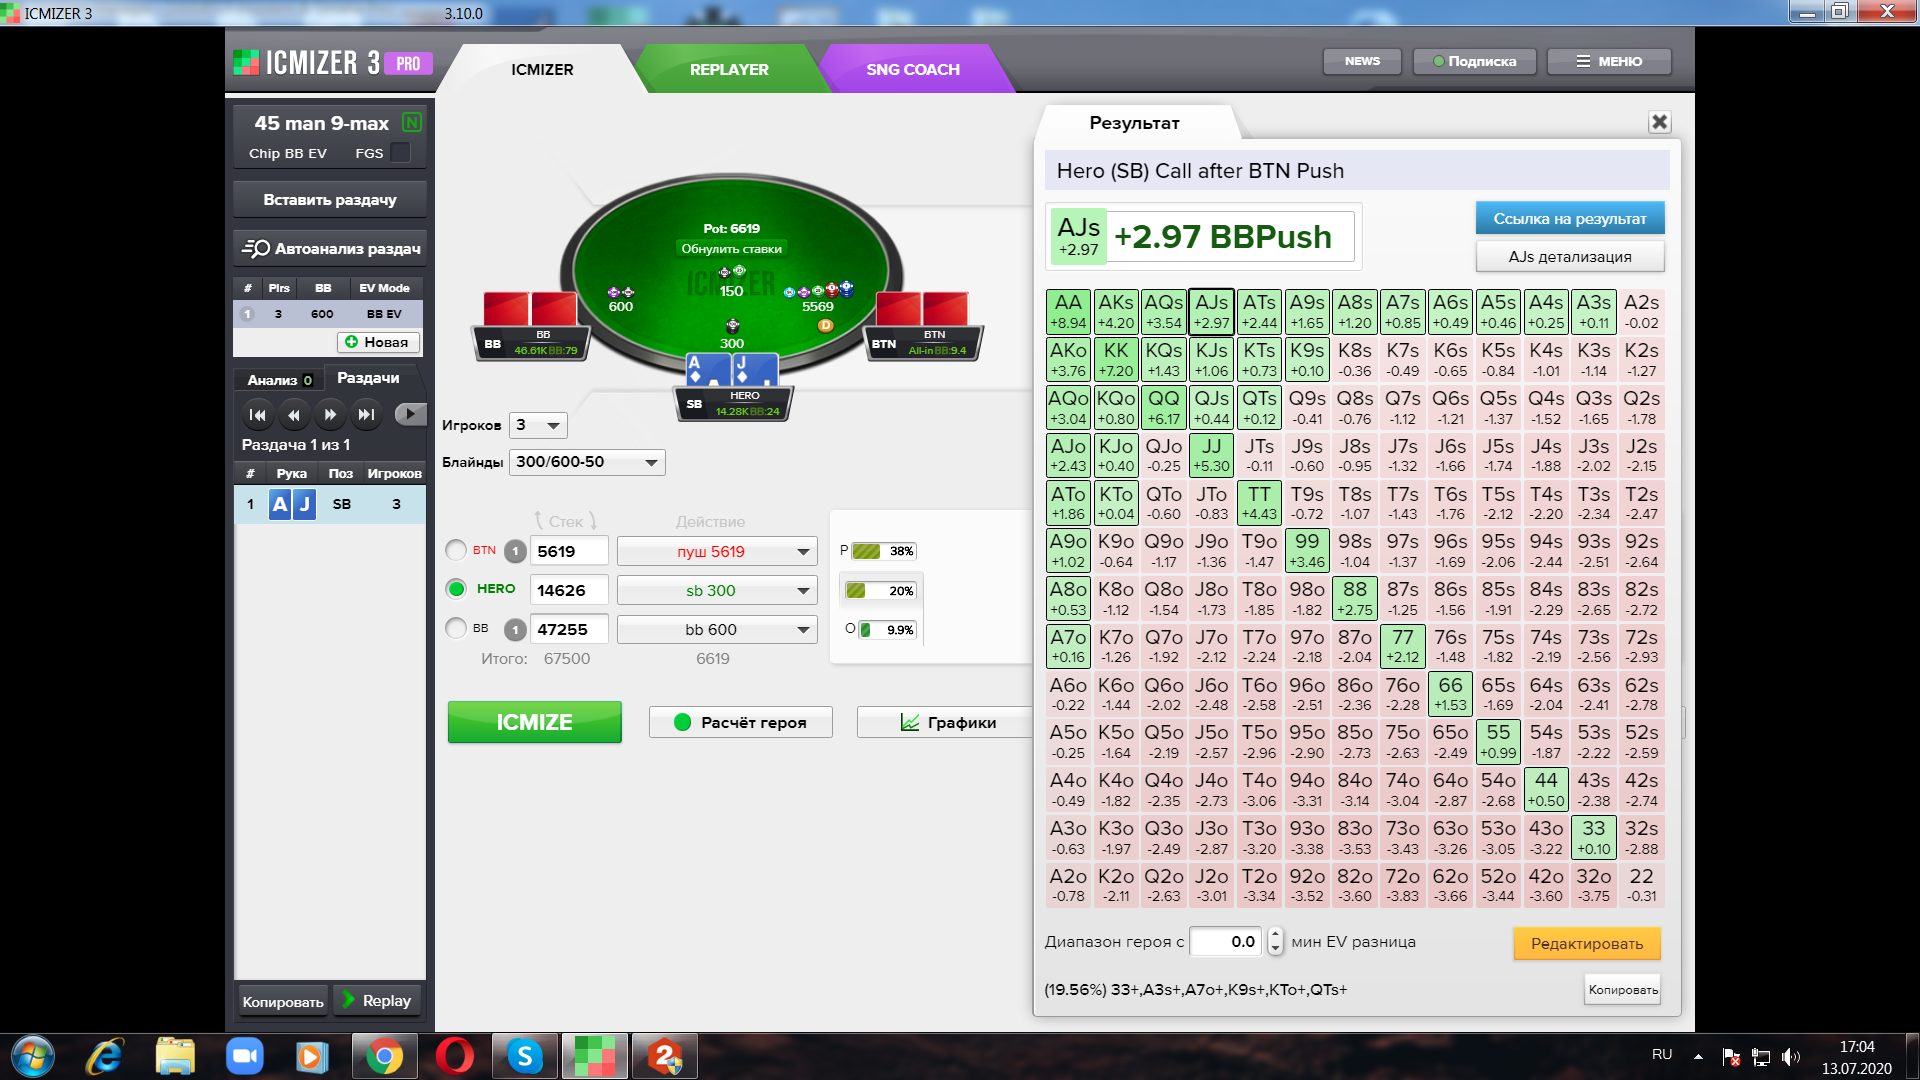Show hidden system tray icons

[1698, 1056]
